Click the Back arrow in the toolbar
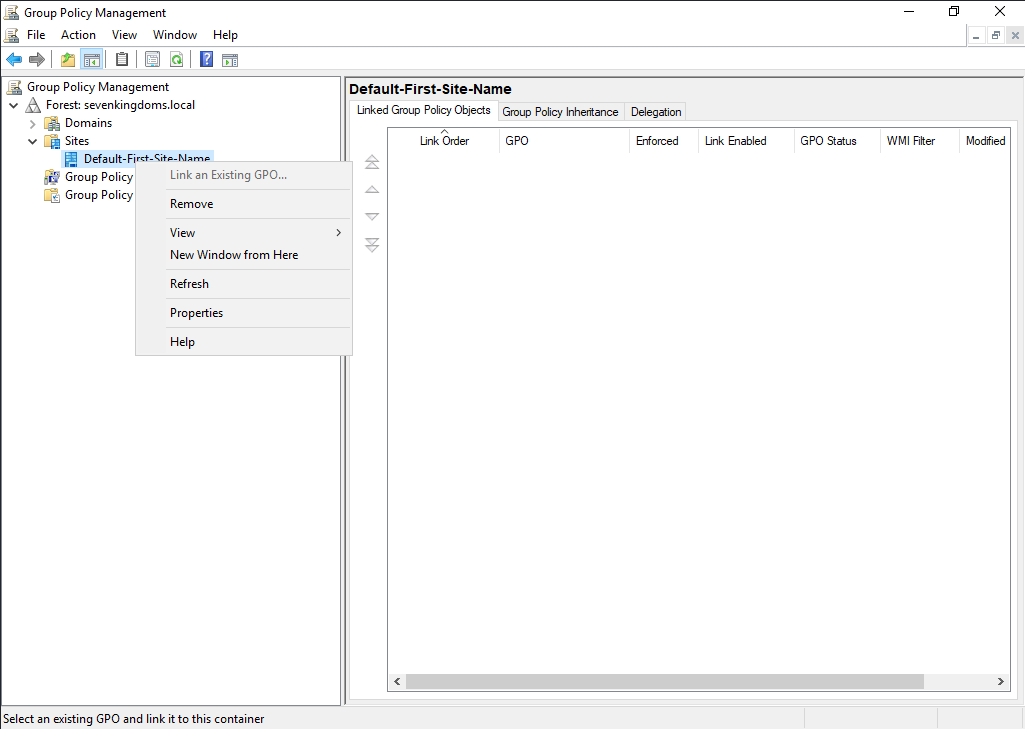Image resolution: width=1025 pixels, height=729 pixels. [14, 59]
